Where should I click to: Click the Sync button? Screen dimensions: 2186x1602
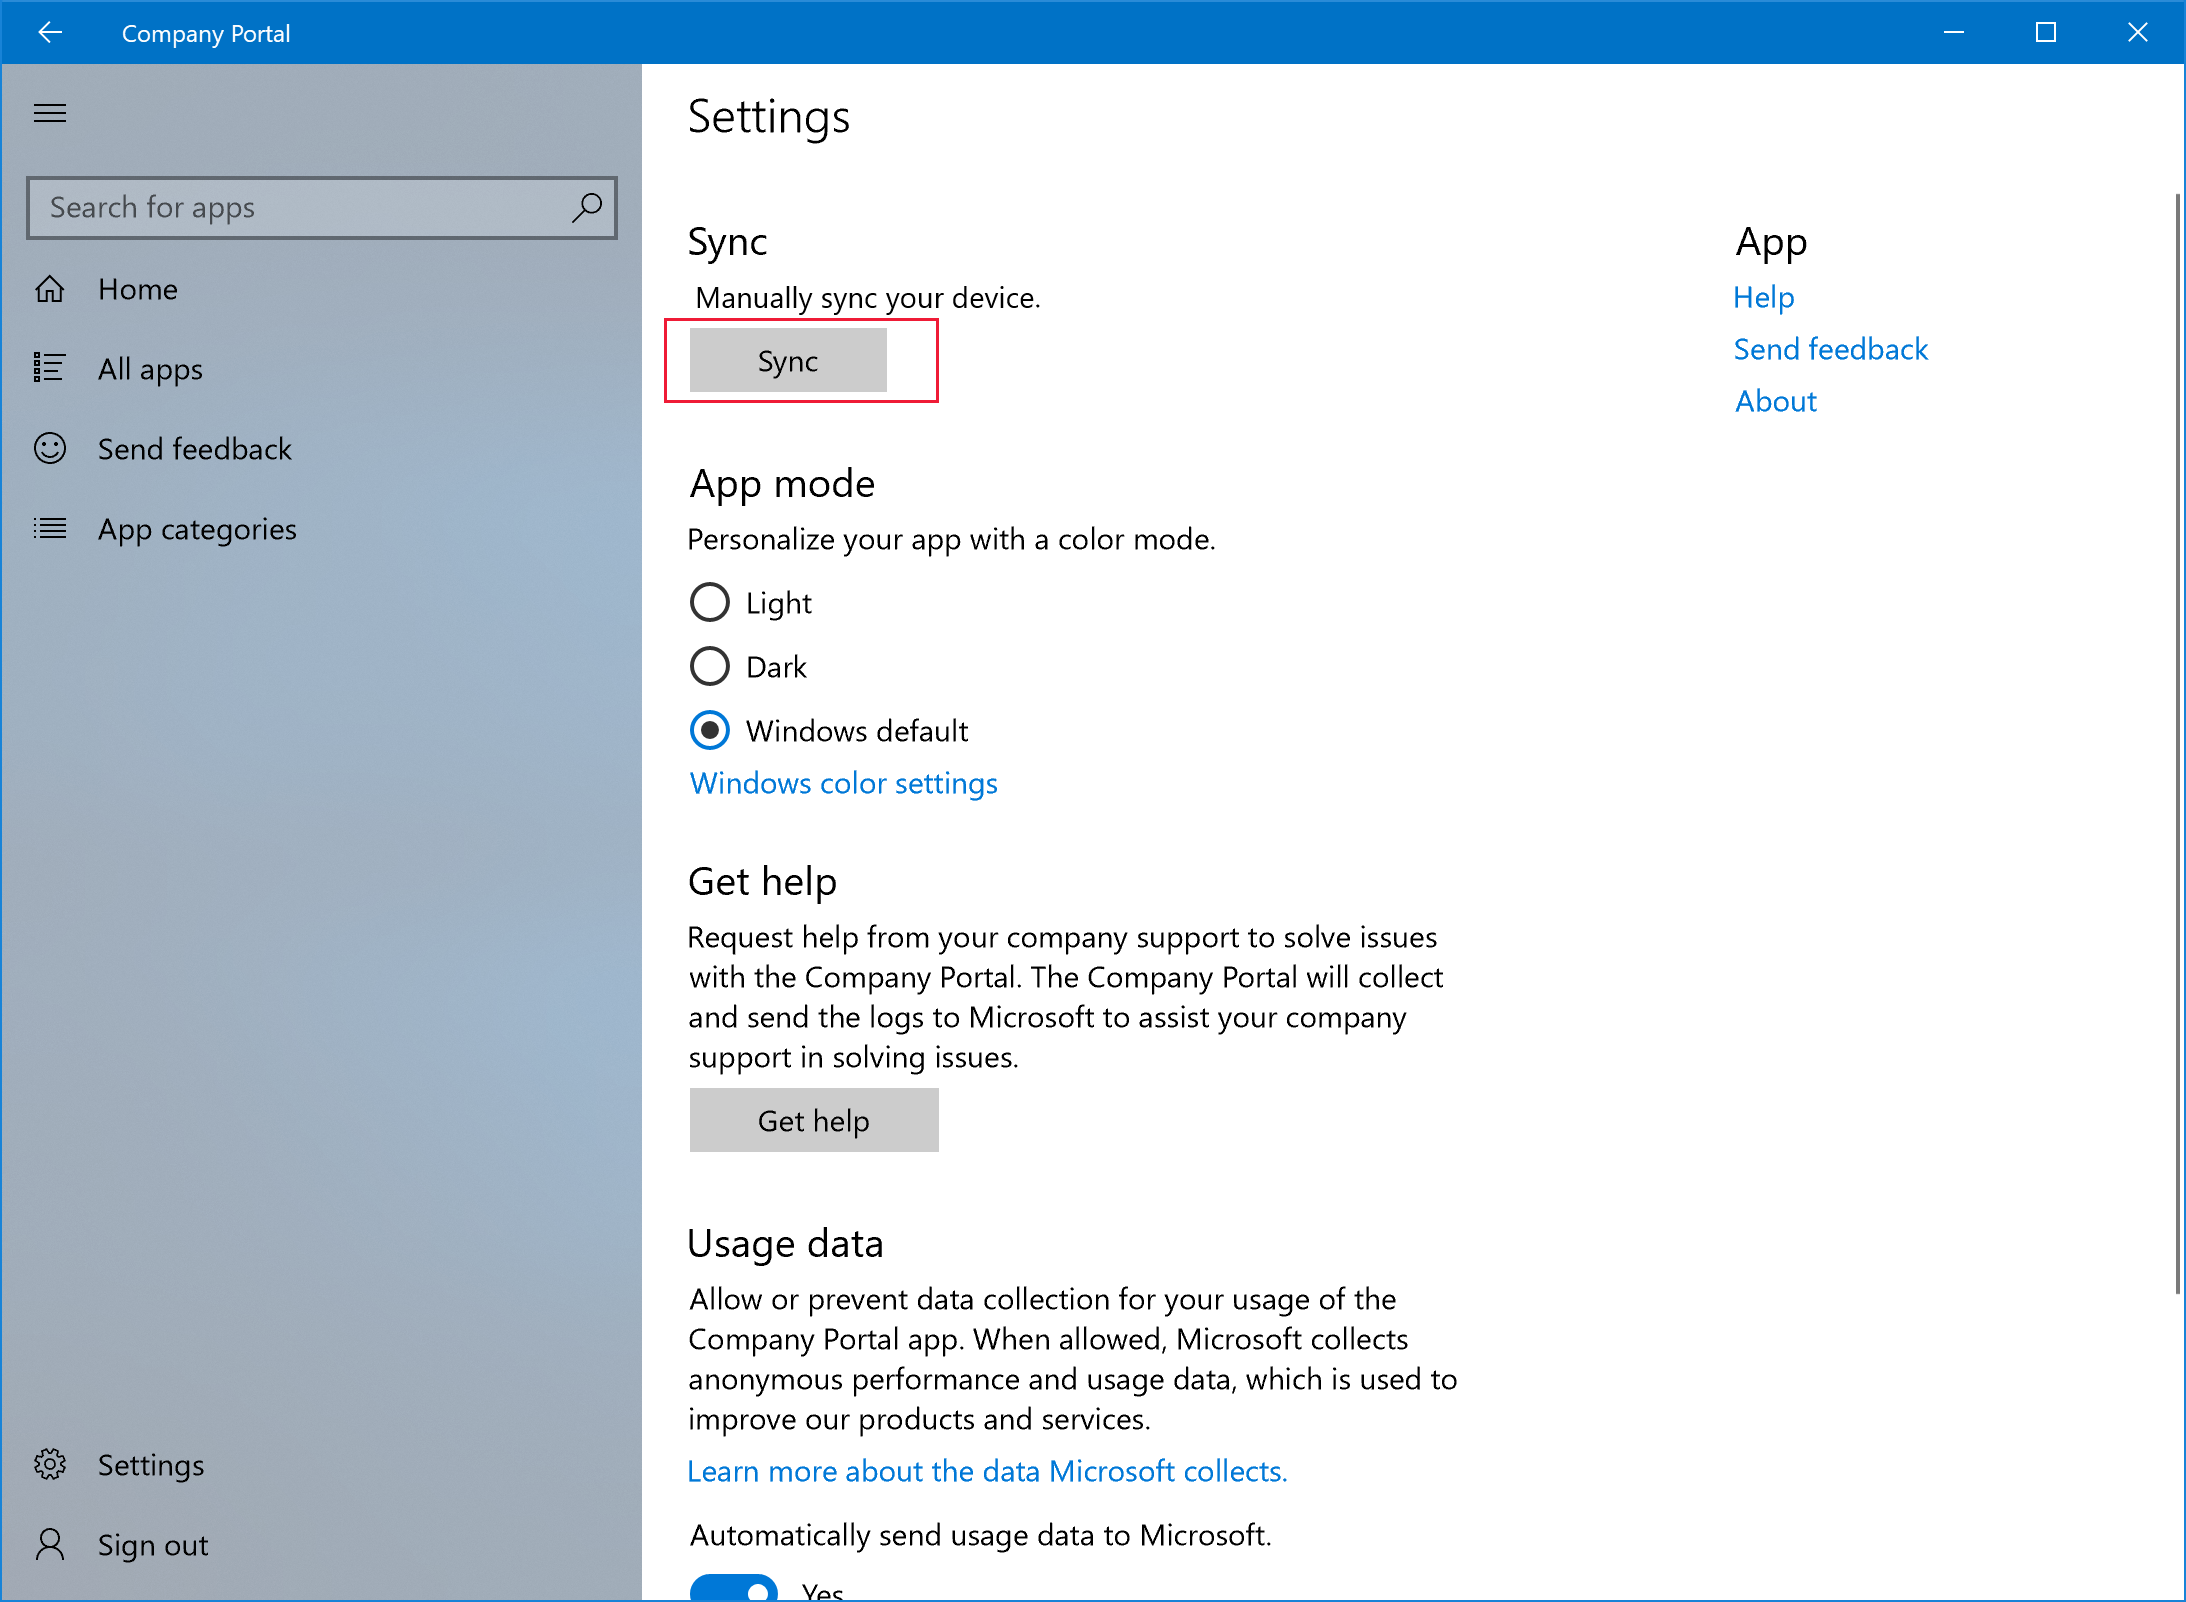coord(786,360)
